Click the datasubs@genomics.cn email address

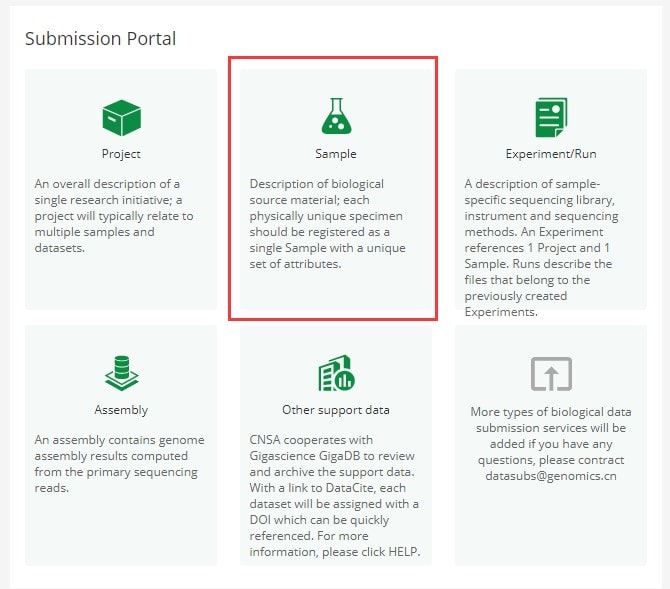coord(551,476)
